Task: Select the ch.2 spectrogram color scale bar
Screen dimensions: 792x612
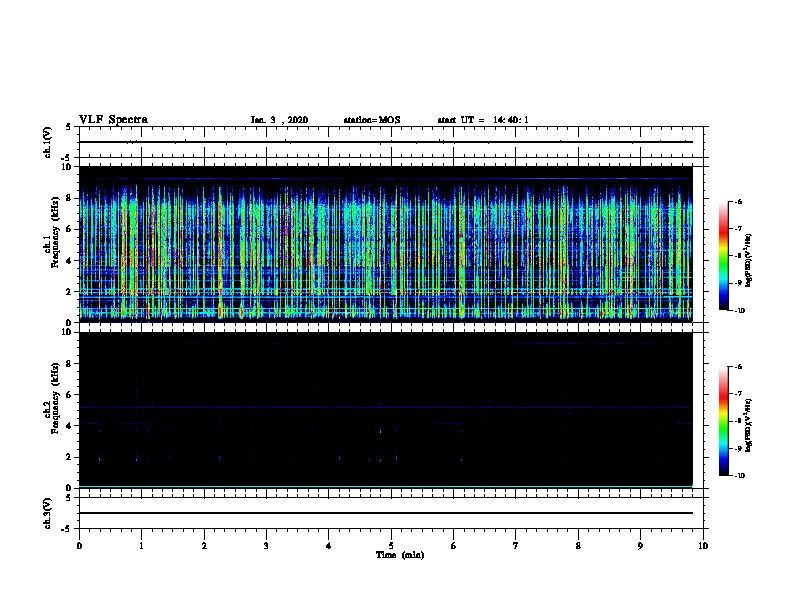Action: [x=723, y=421]
